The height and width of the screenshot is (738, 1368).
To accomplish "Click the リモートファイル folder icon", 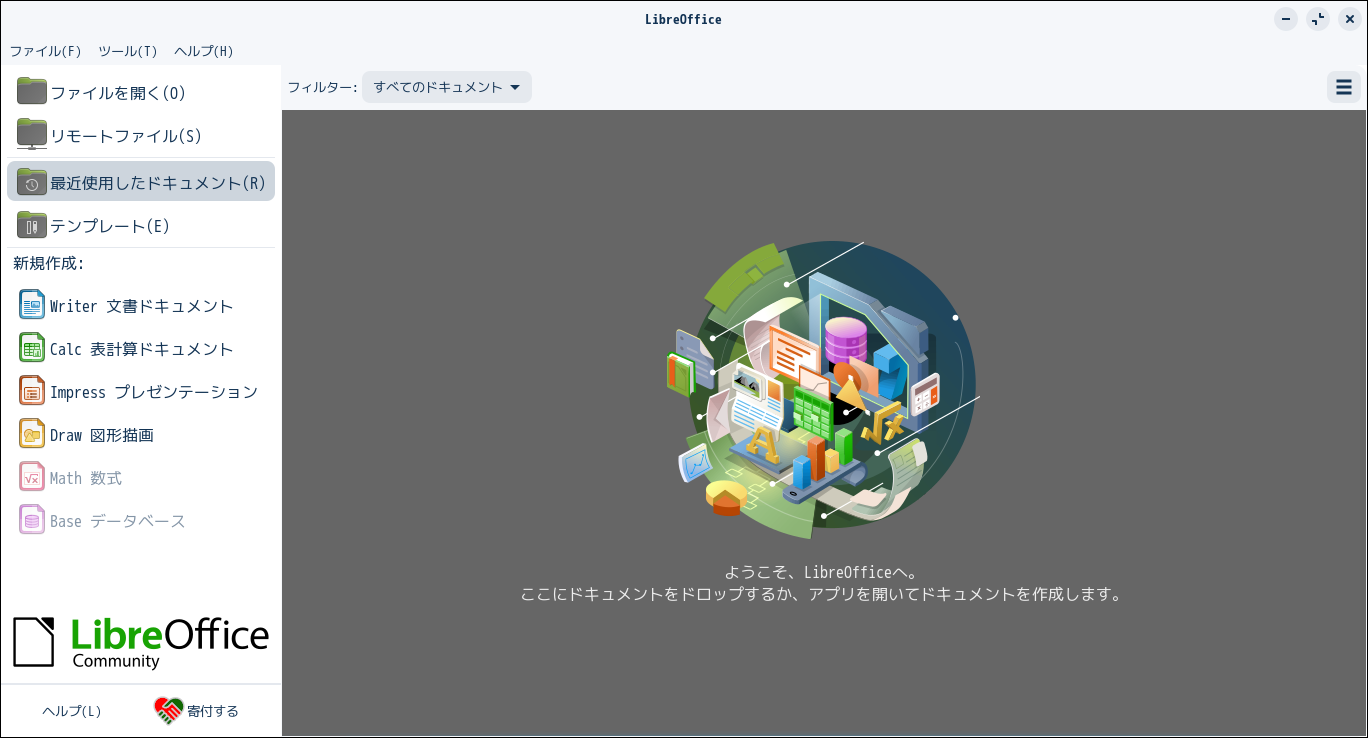I will [x=32, y=135].
